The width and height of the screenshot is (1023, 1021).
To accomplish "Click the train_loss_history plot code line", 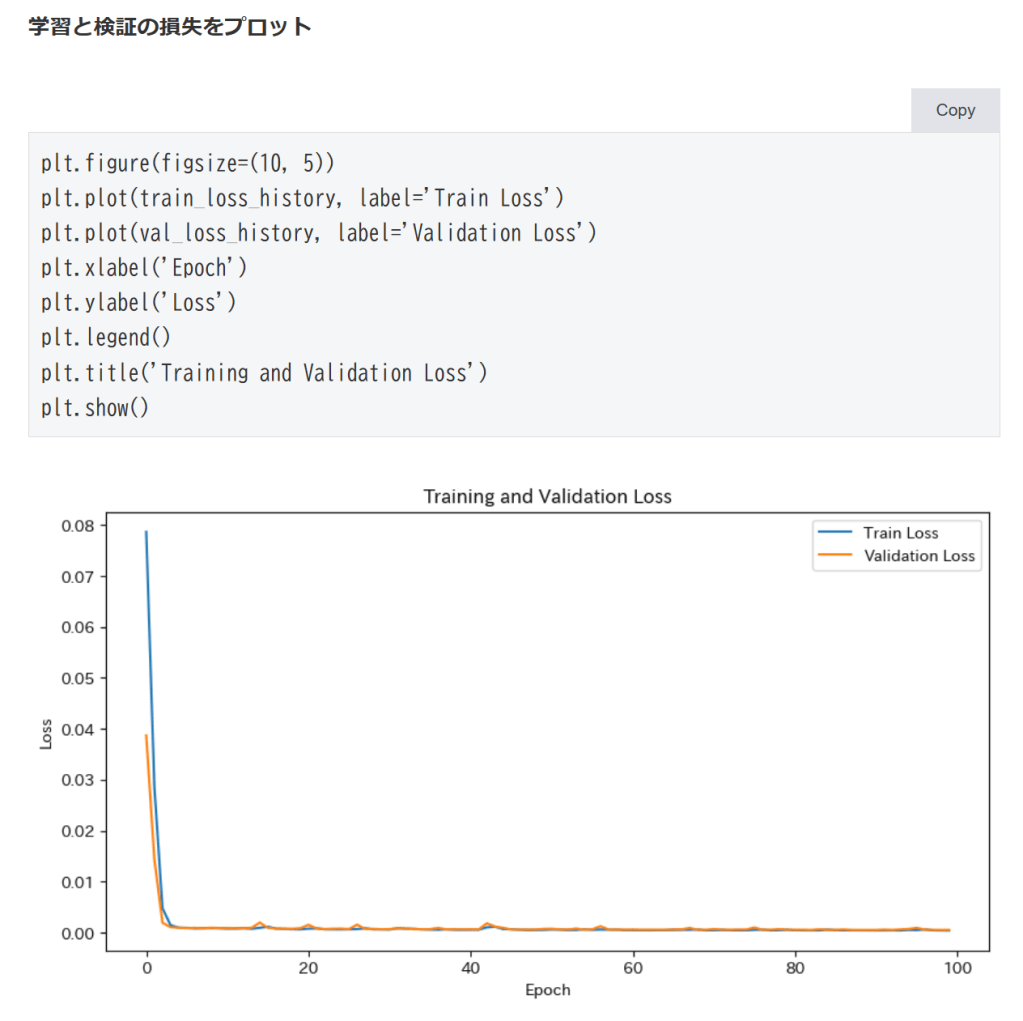I will coord(302,198).
